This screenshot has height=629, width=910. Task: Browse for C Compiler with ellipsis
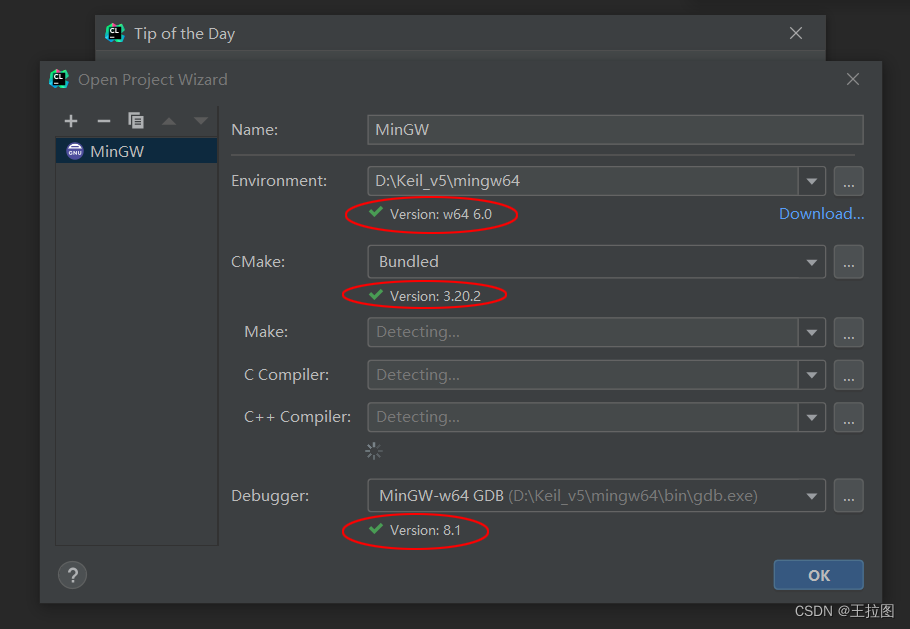(x=848, y=375)
